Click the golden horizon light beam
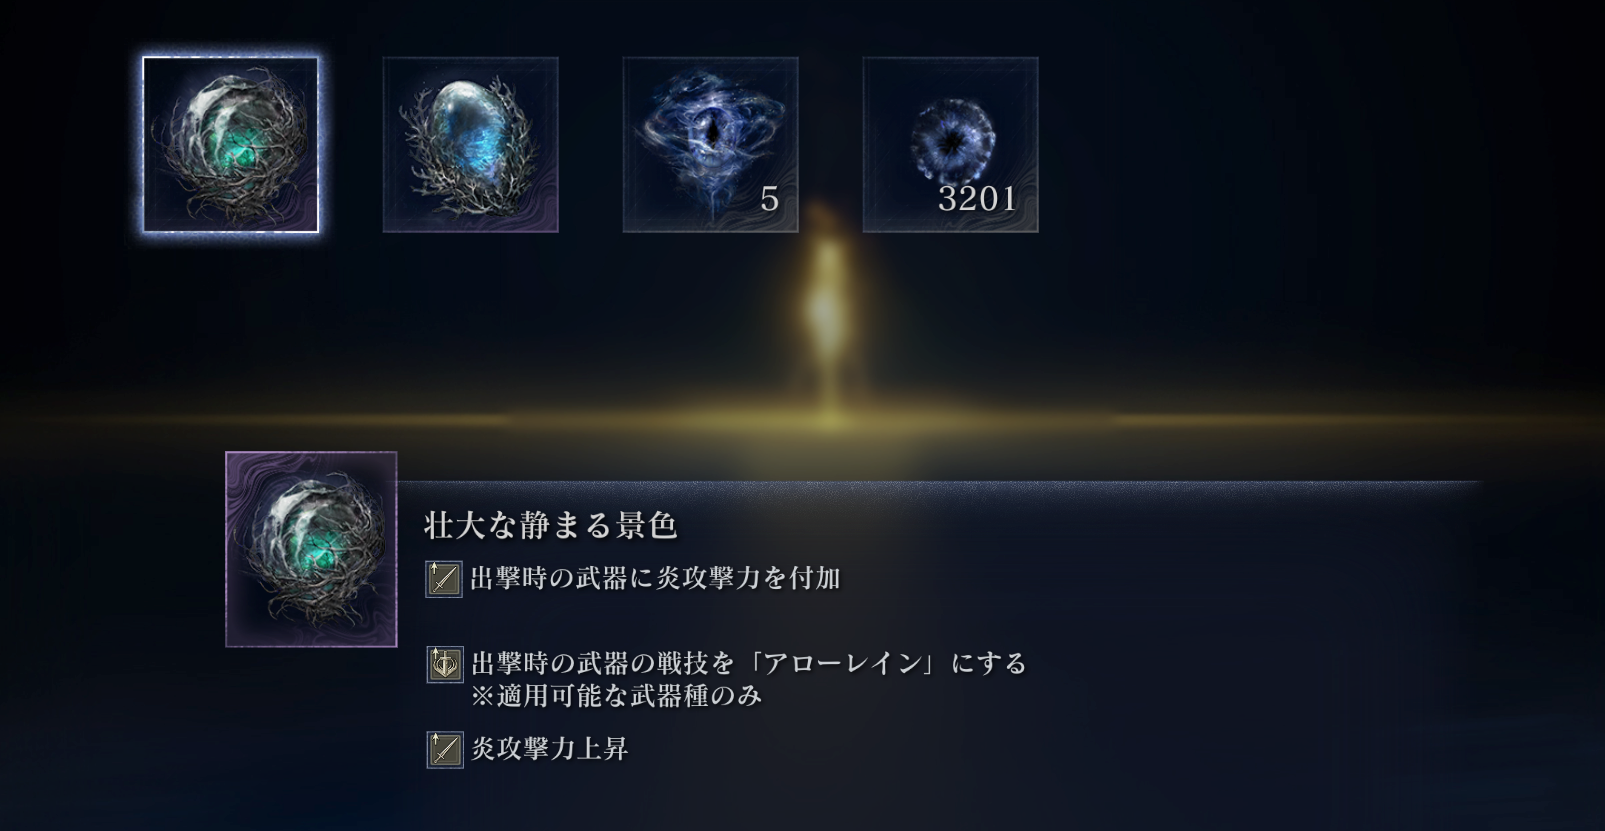The width and height of the screenshot is (1605, 831). [x=800, y=417]
